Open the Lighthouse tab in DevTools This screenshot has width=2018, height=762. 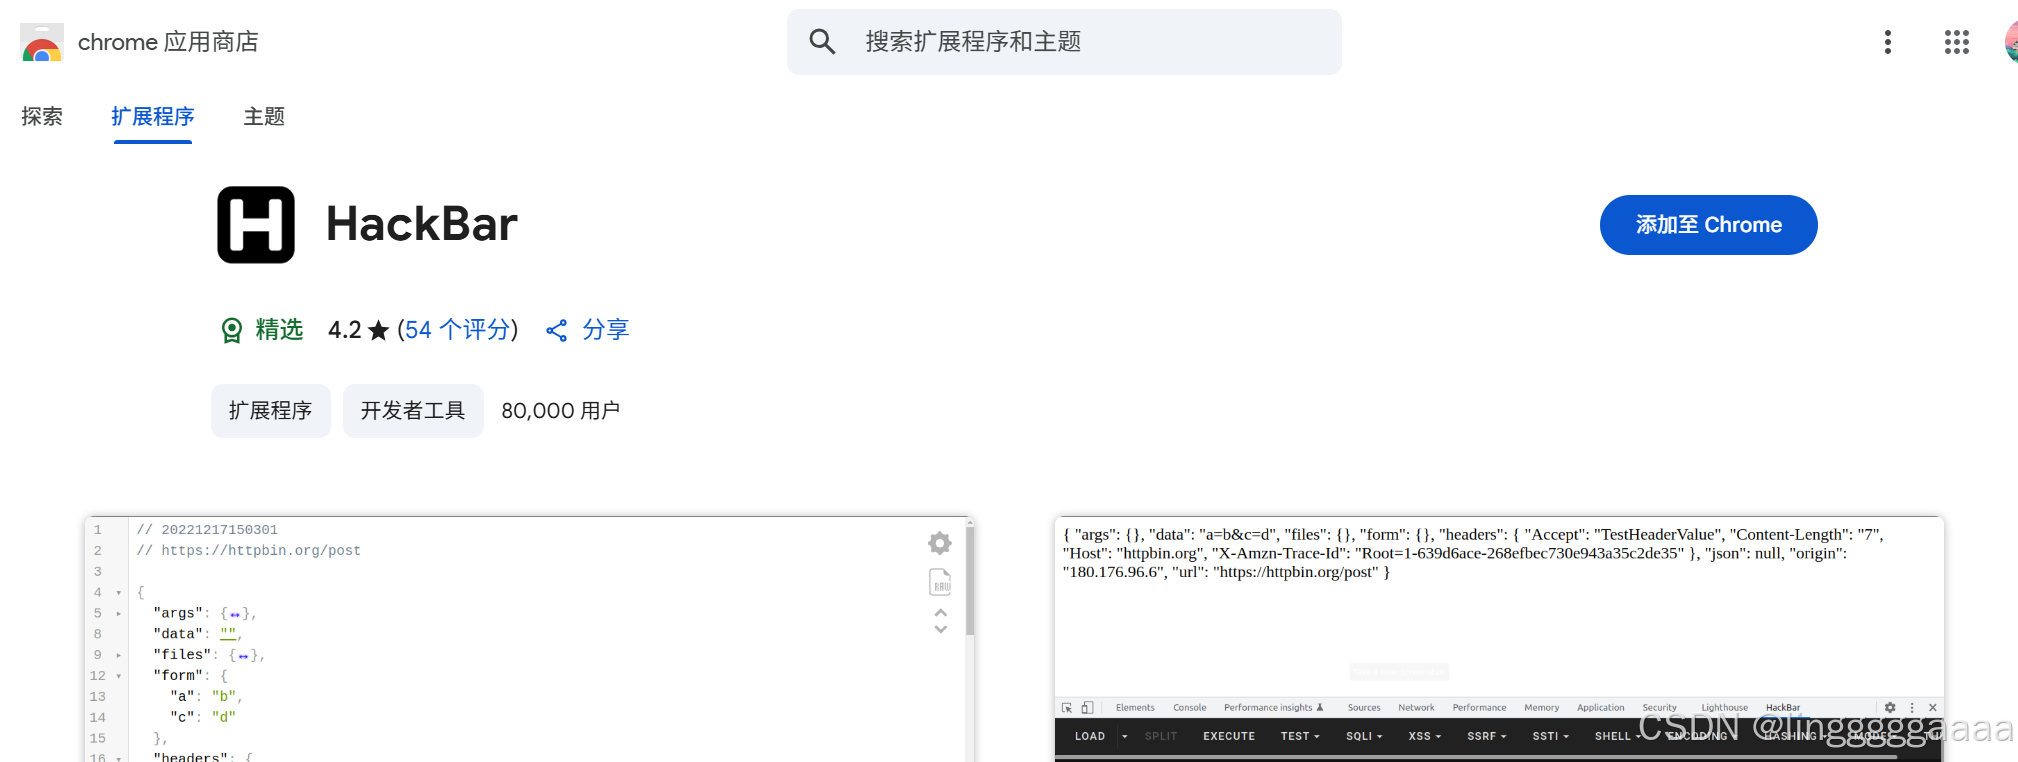(1725, 707)
